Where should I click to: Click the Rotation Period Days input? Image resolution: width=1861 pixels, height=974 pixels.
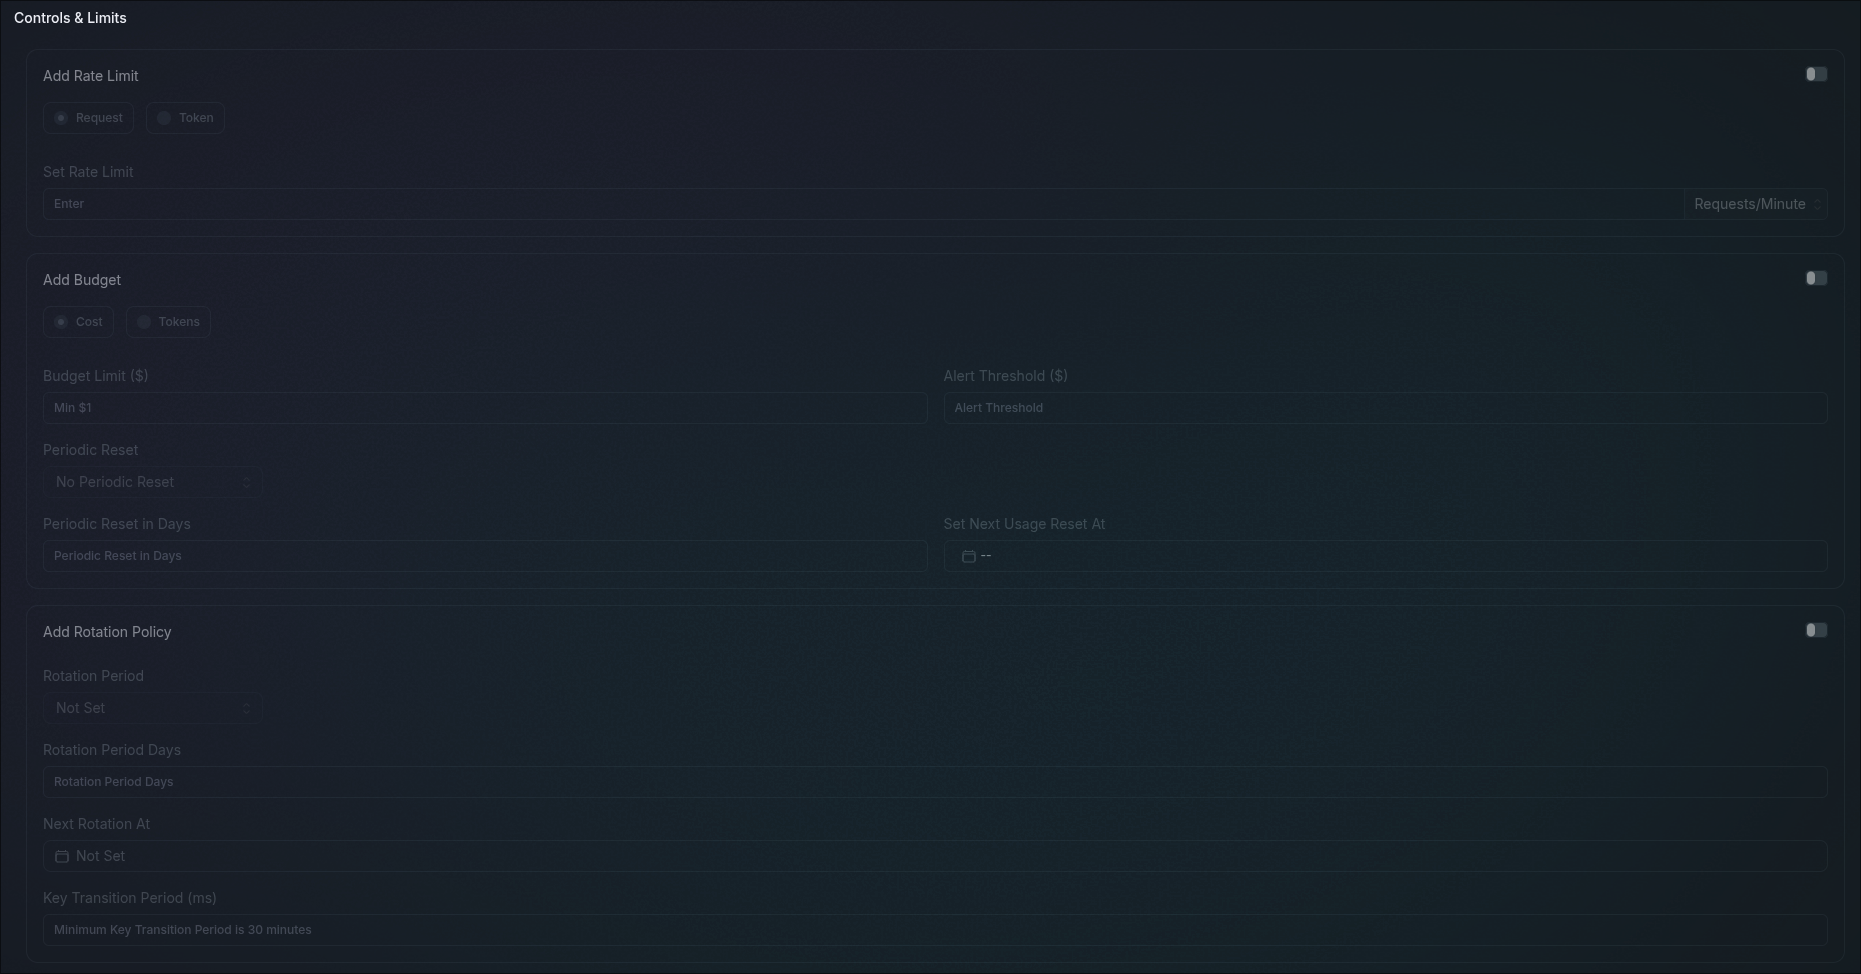pyautogui.click(x=935, y=782)
